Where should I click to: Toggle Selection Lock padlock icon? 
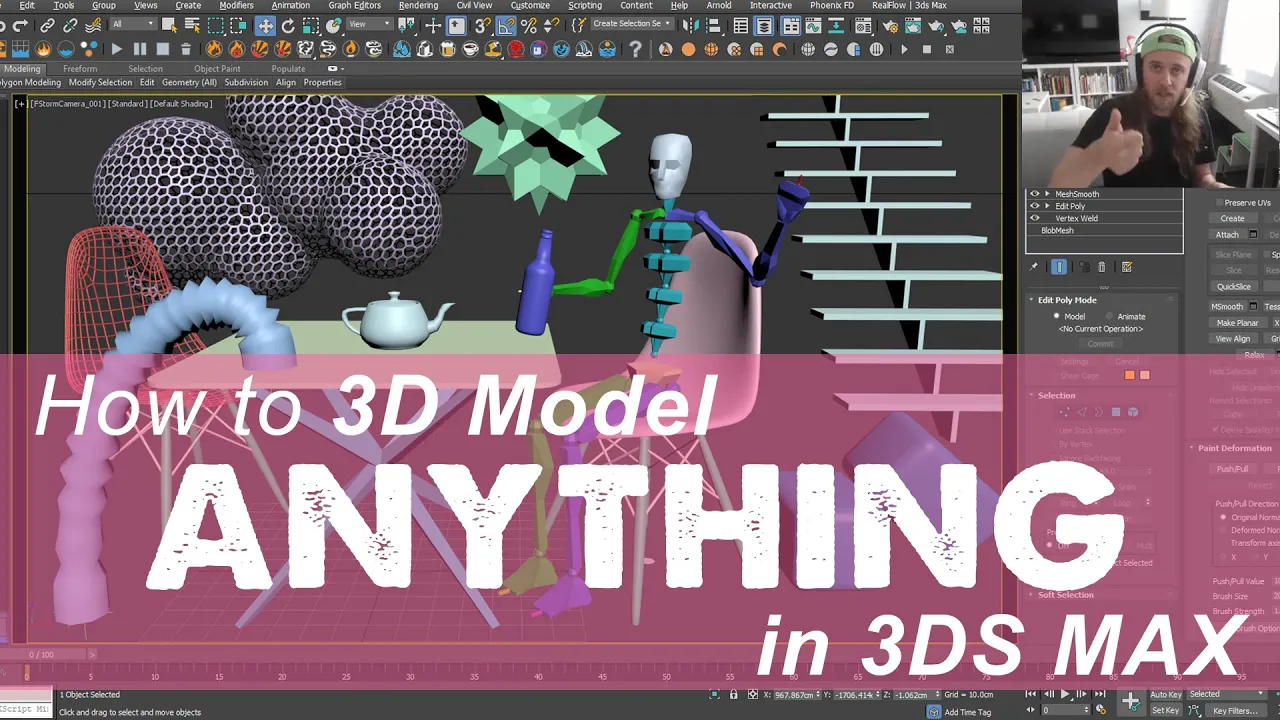pos(733,694)
